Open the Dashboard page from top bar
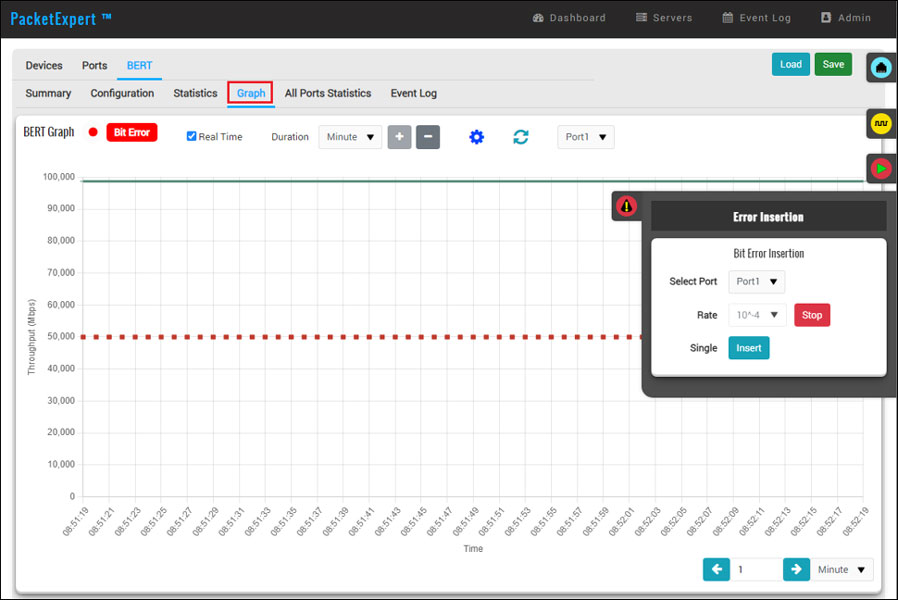The image size is (898, 600). [569, 18]
